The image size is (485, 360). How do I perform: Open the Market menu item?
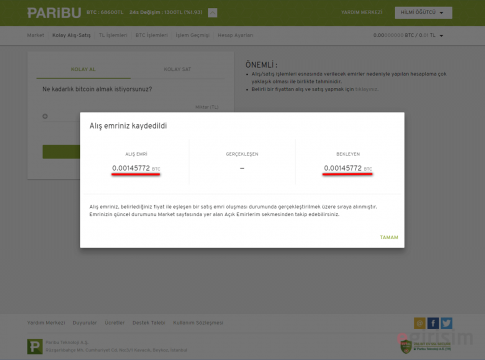pyautogui.click(x=35, y=35)
